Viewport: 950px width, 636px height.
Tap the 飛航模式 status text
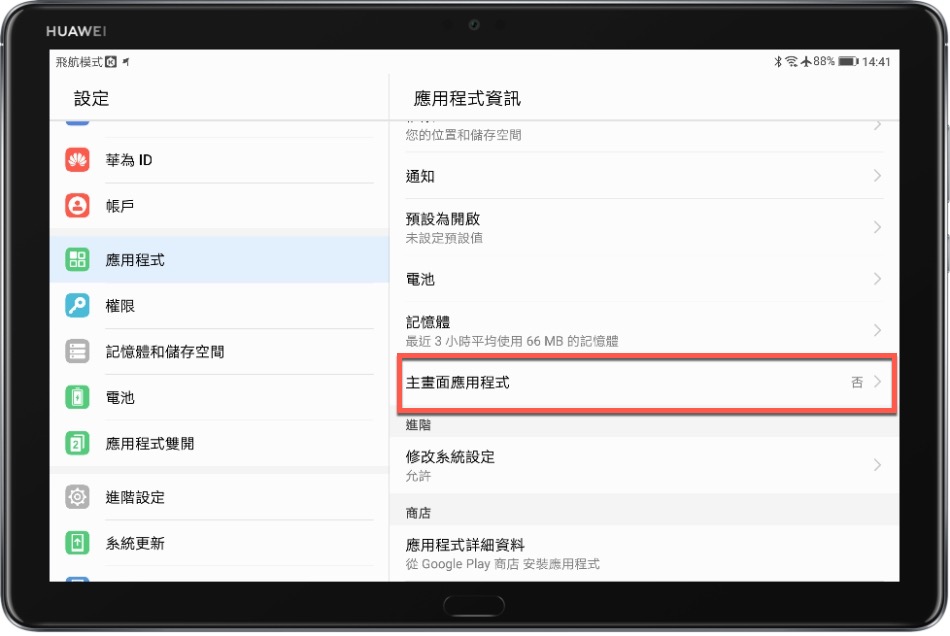point(79,62)
